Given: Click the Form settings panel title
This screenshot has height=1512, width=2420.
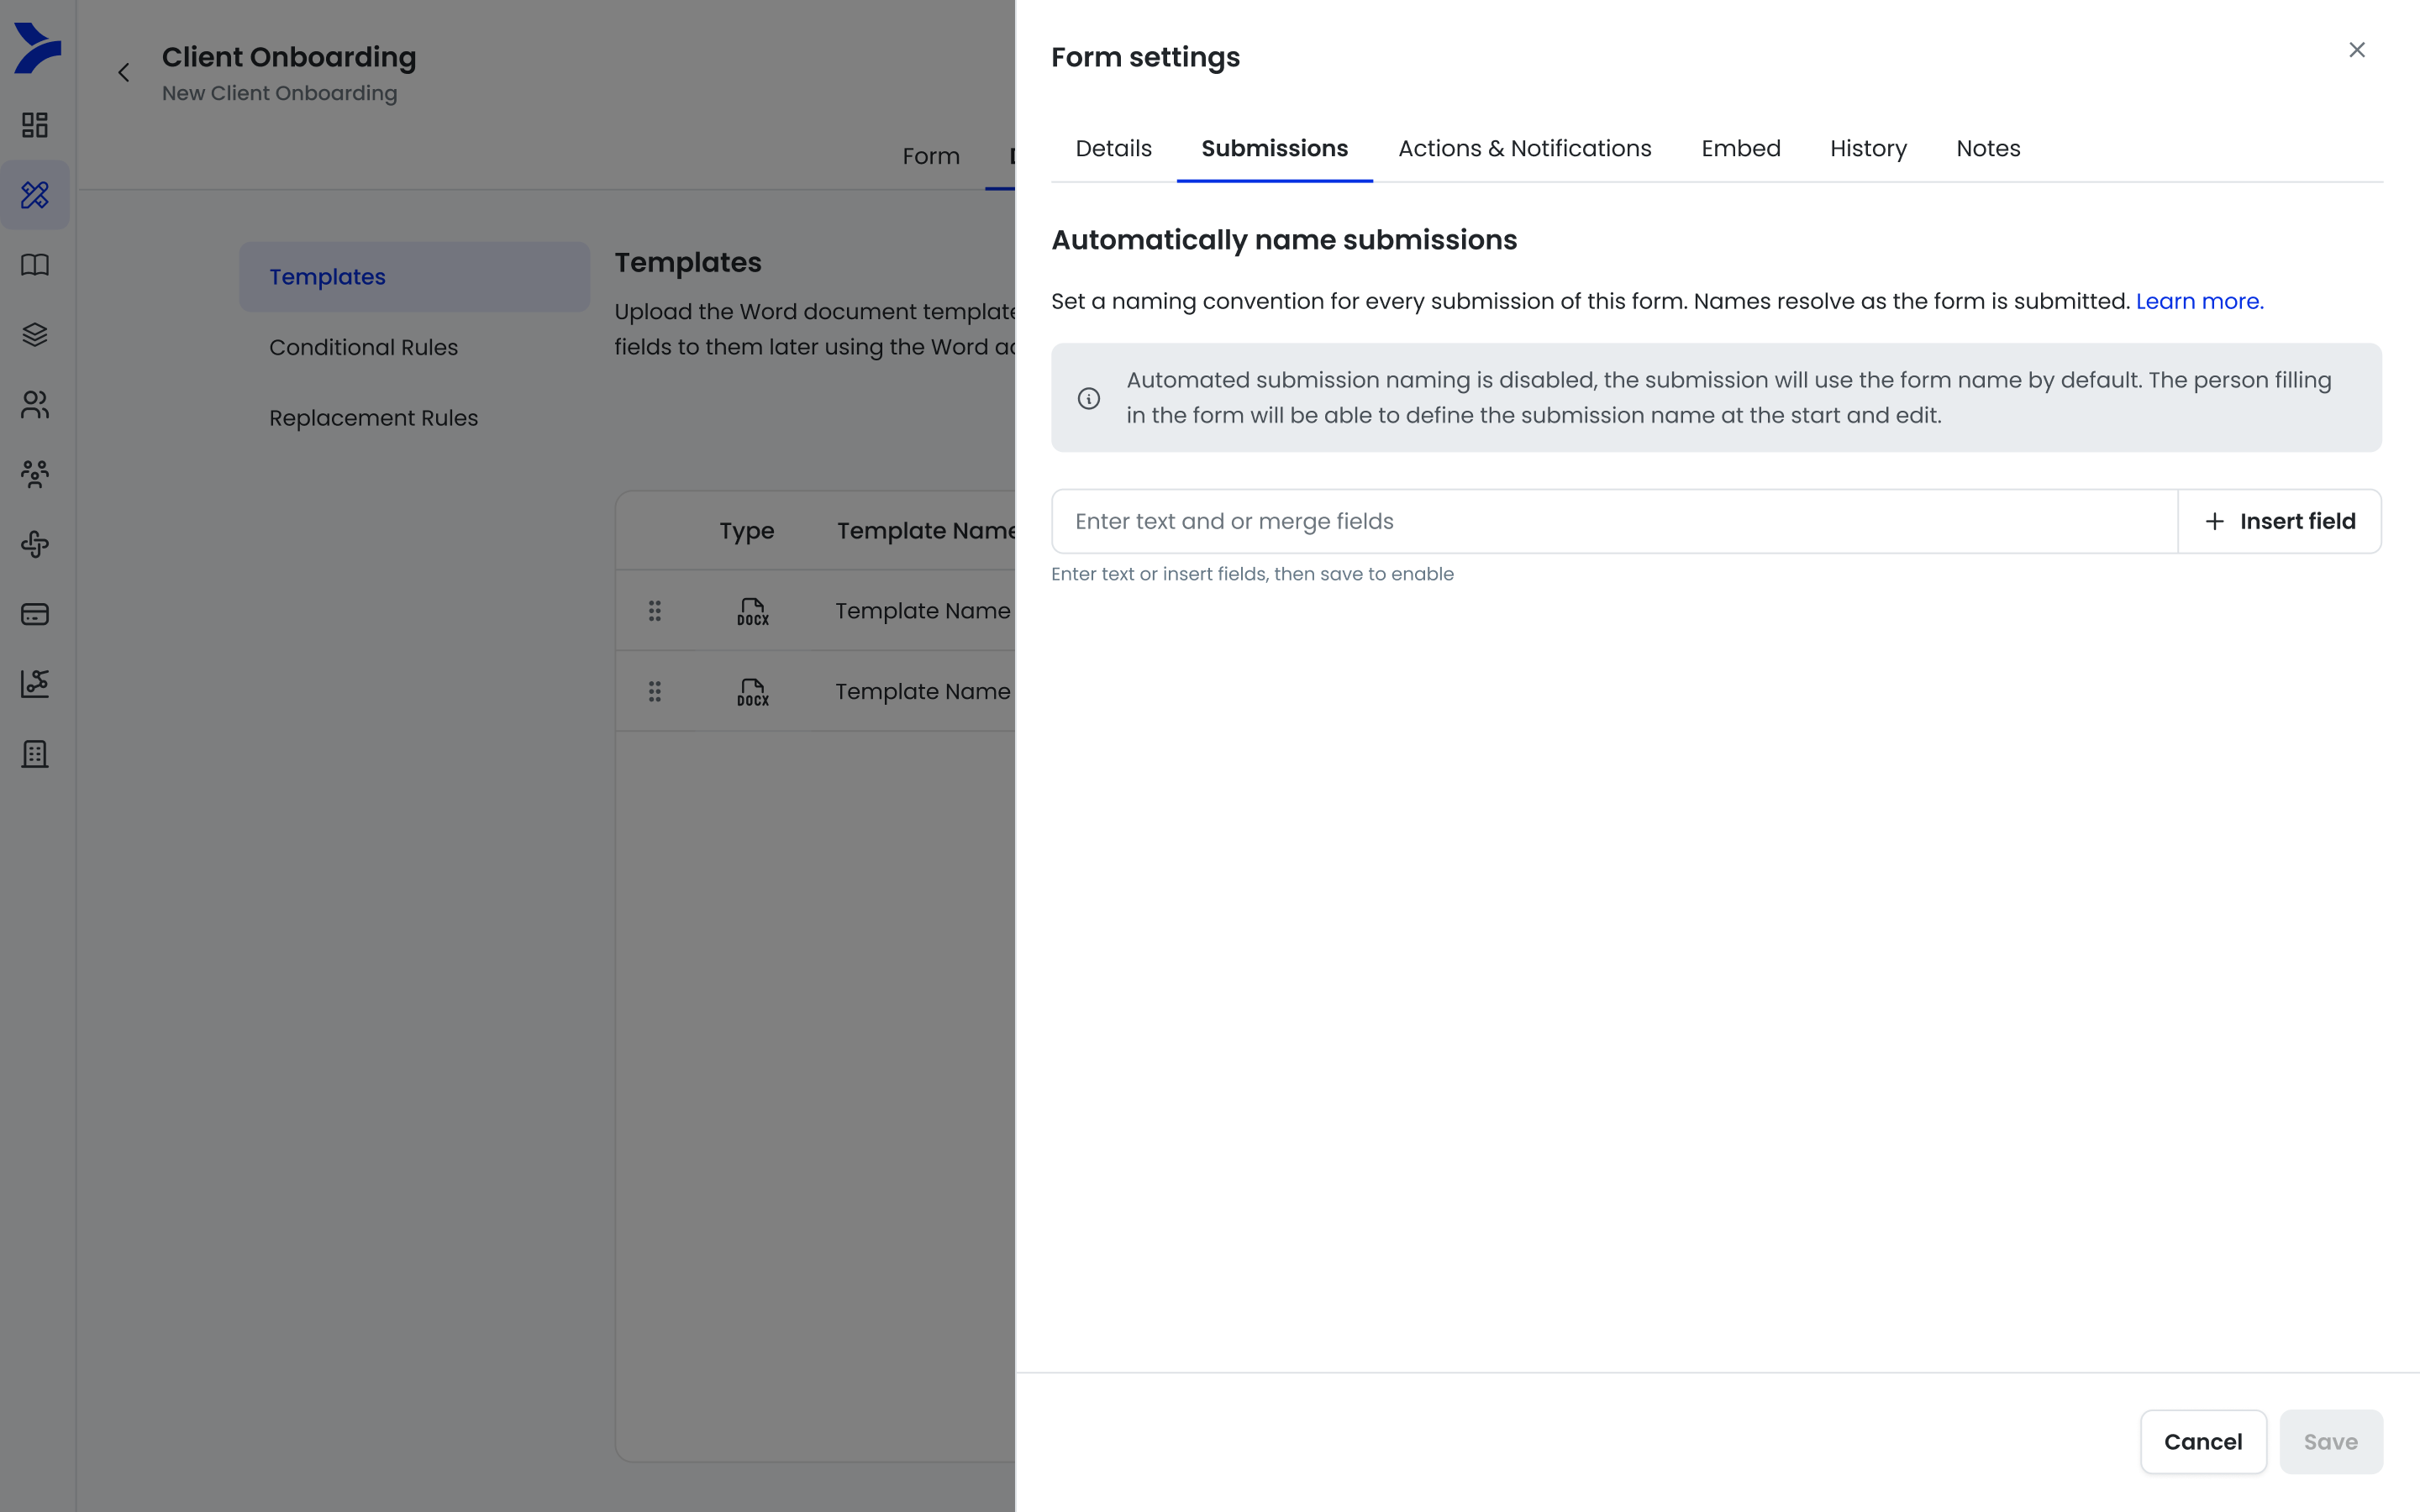Looking at the screenshot, I should click(x=1145, y=57).
